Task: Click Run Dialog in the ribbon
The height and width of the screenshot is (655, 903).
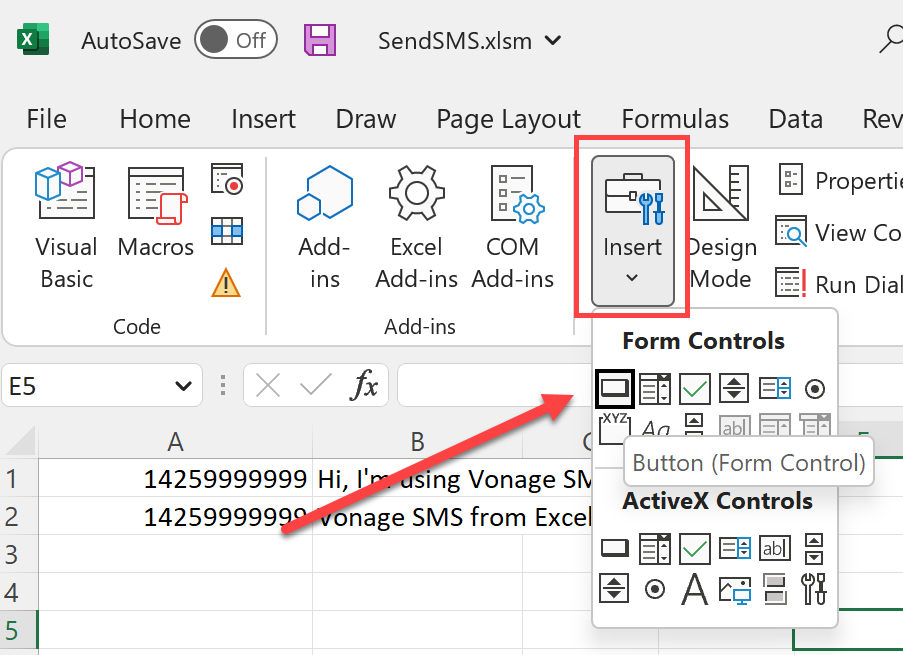Action: pos(838,284)
